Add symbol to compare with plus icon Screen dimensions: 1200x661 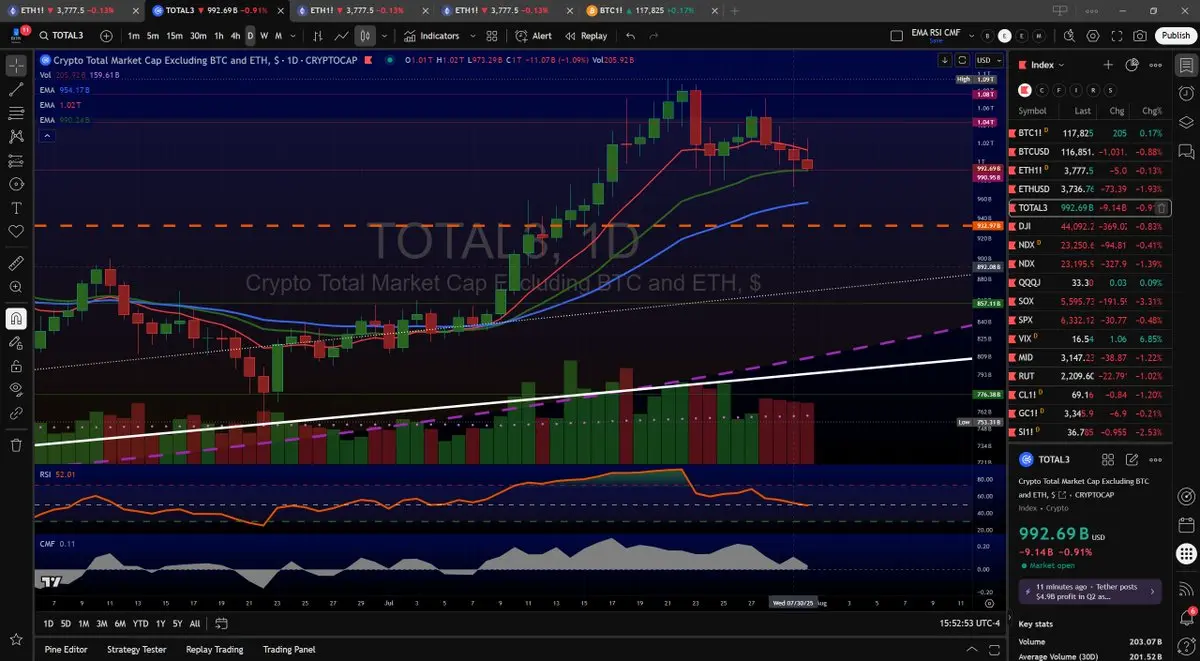[106, 36]
